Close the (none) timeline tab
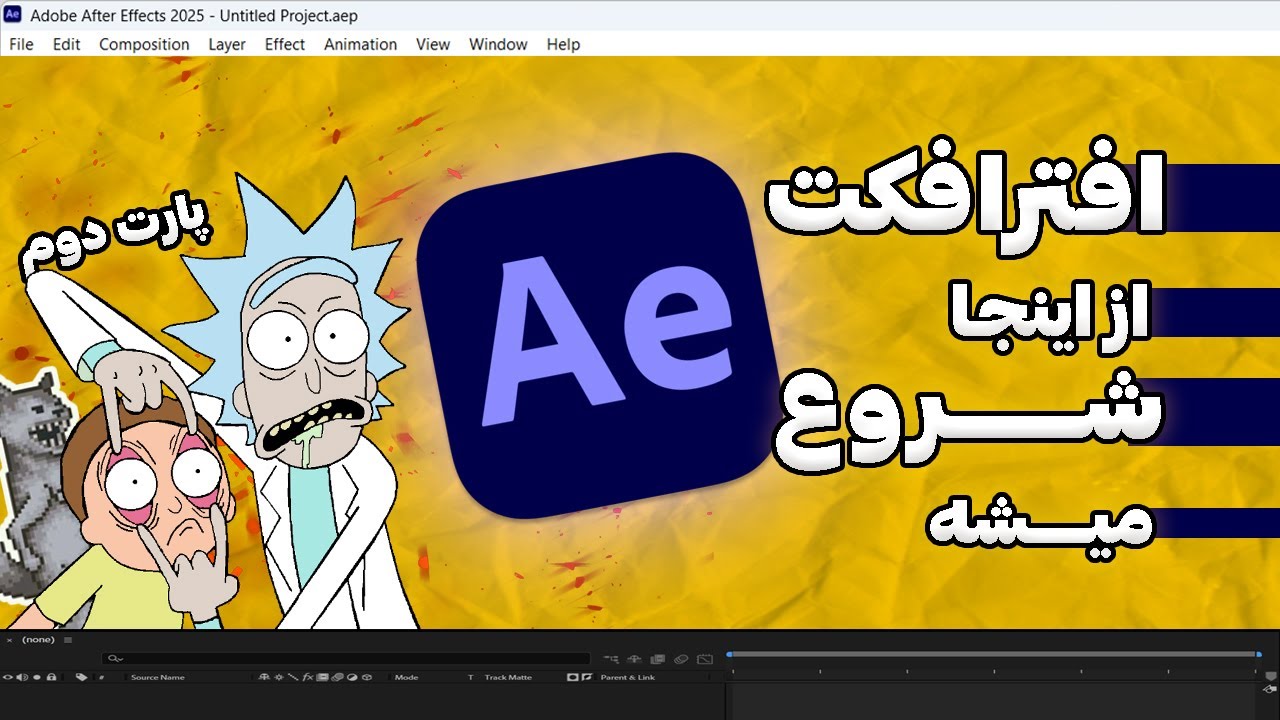Screen dimensions: 1280x720 pyautogui.click(x=10, y=640)
